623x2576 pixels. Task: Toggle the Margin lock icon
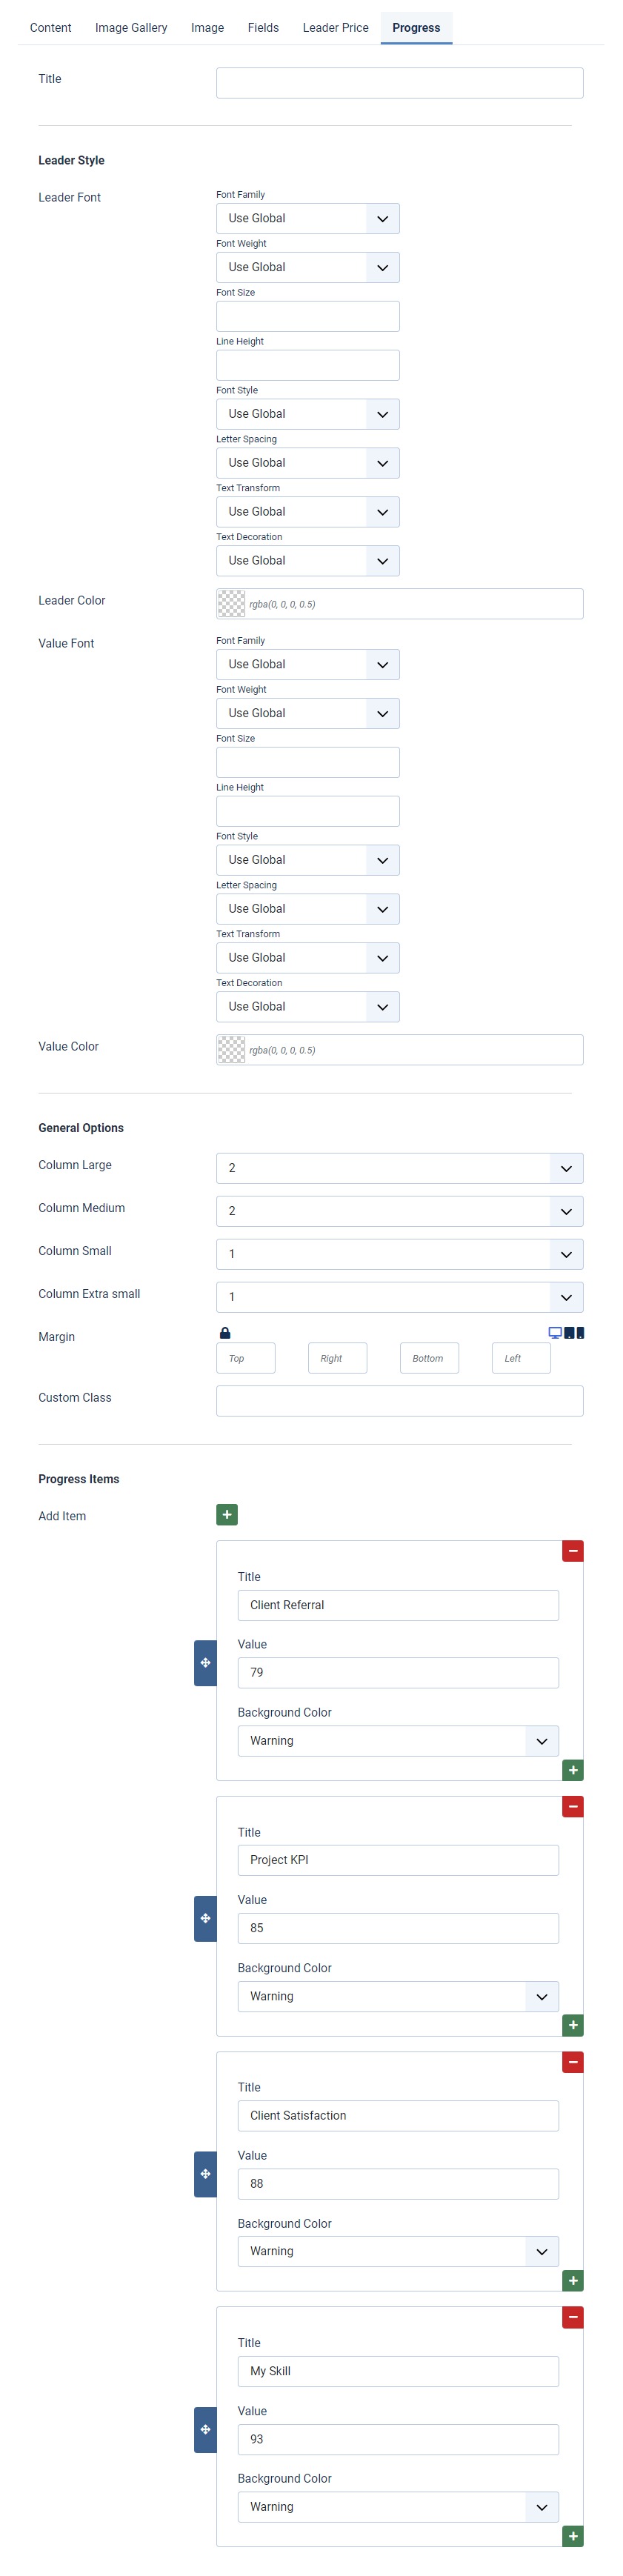[x=225, y=1333]
